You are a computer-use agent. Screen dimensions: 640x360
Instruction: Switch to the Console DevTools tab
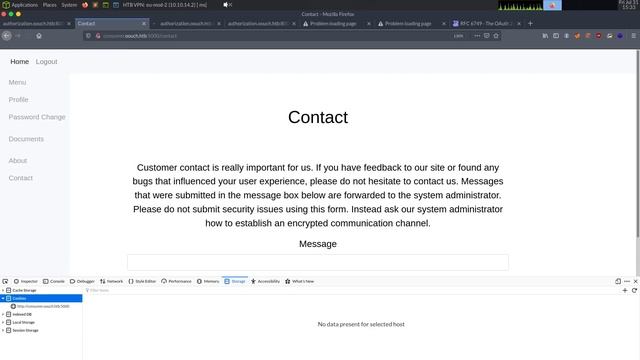pos(54,281)
